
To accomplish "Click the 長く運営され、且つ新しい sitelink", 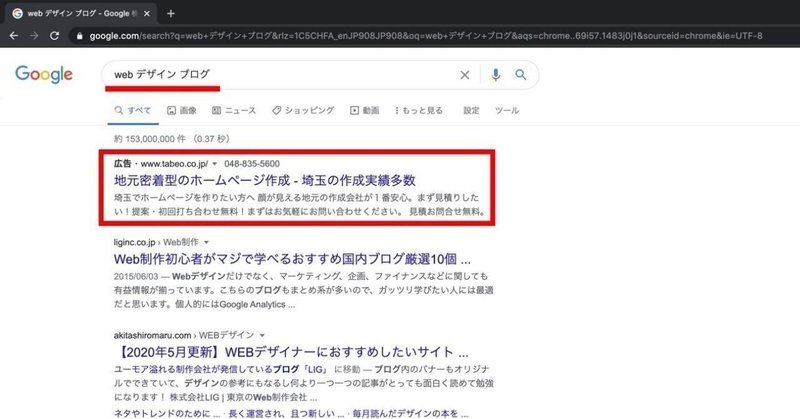I will (286, 413).
